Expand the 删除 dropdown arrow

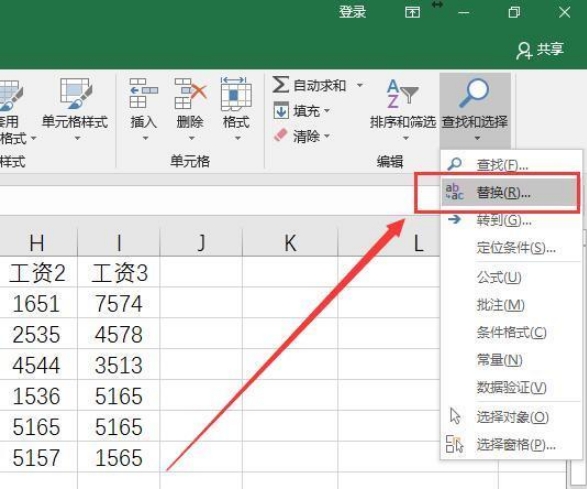(191, 138)
